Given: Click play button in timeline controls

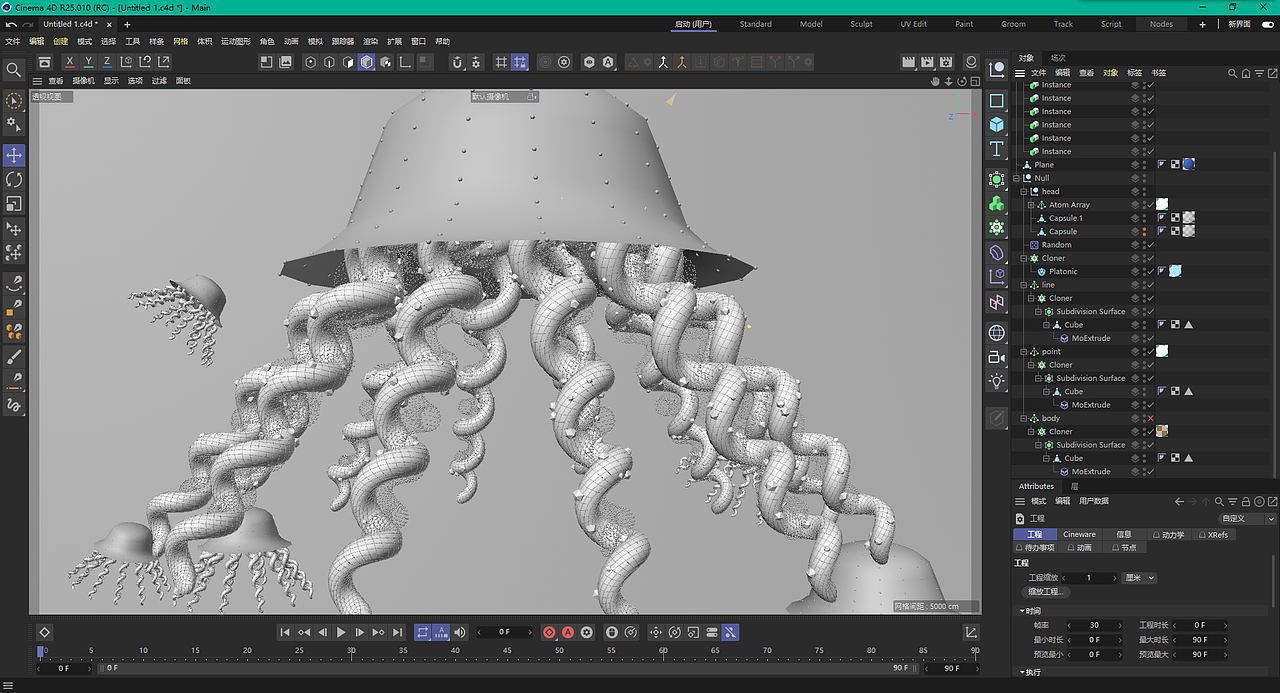Looking at the screenshot, I should point(341,632).
